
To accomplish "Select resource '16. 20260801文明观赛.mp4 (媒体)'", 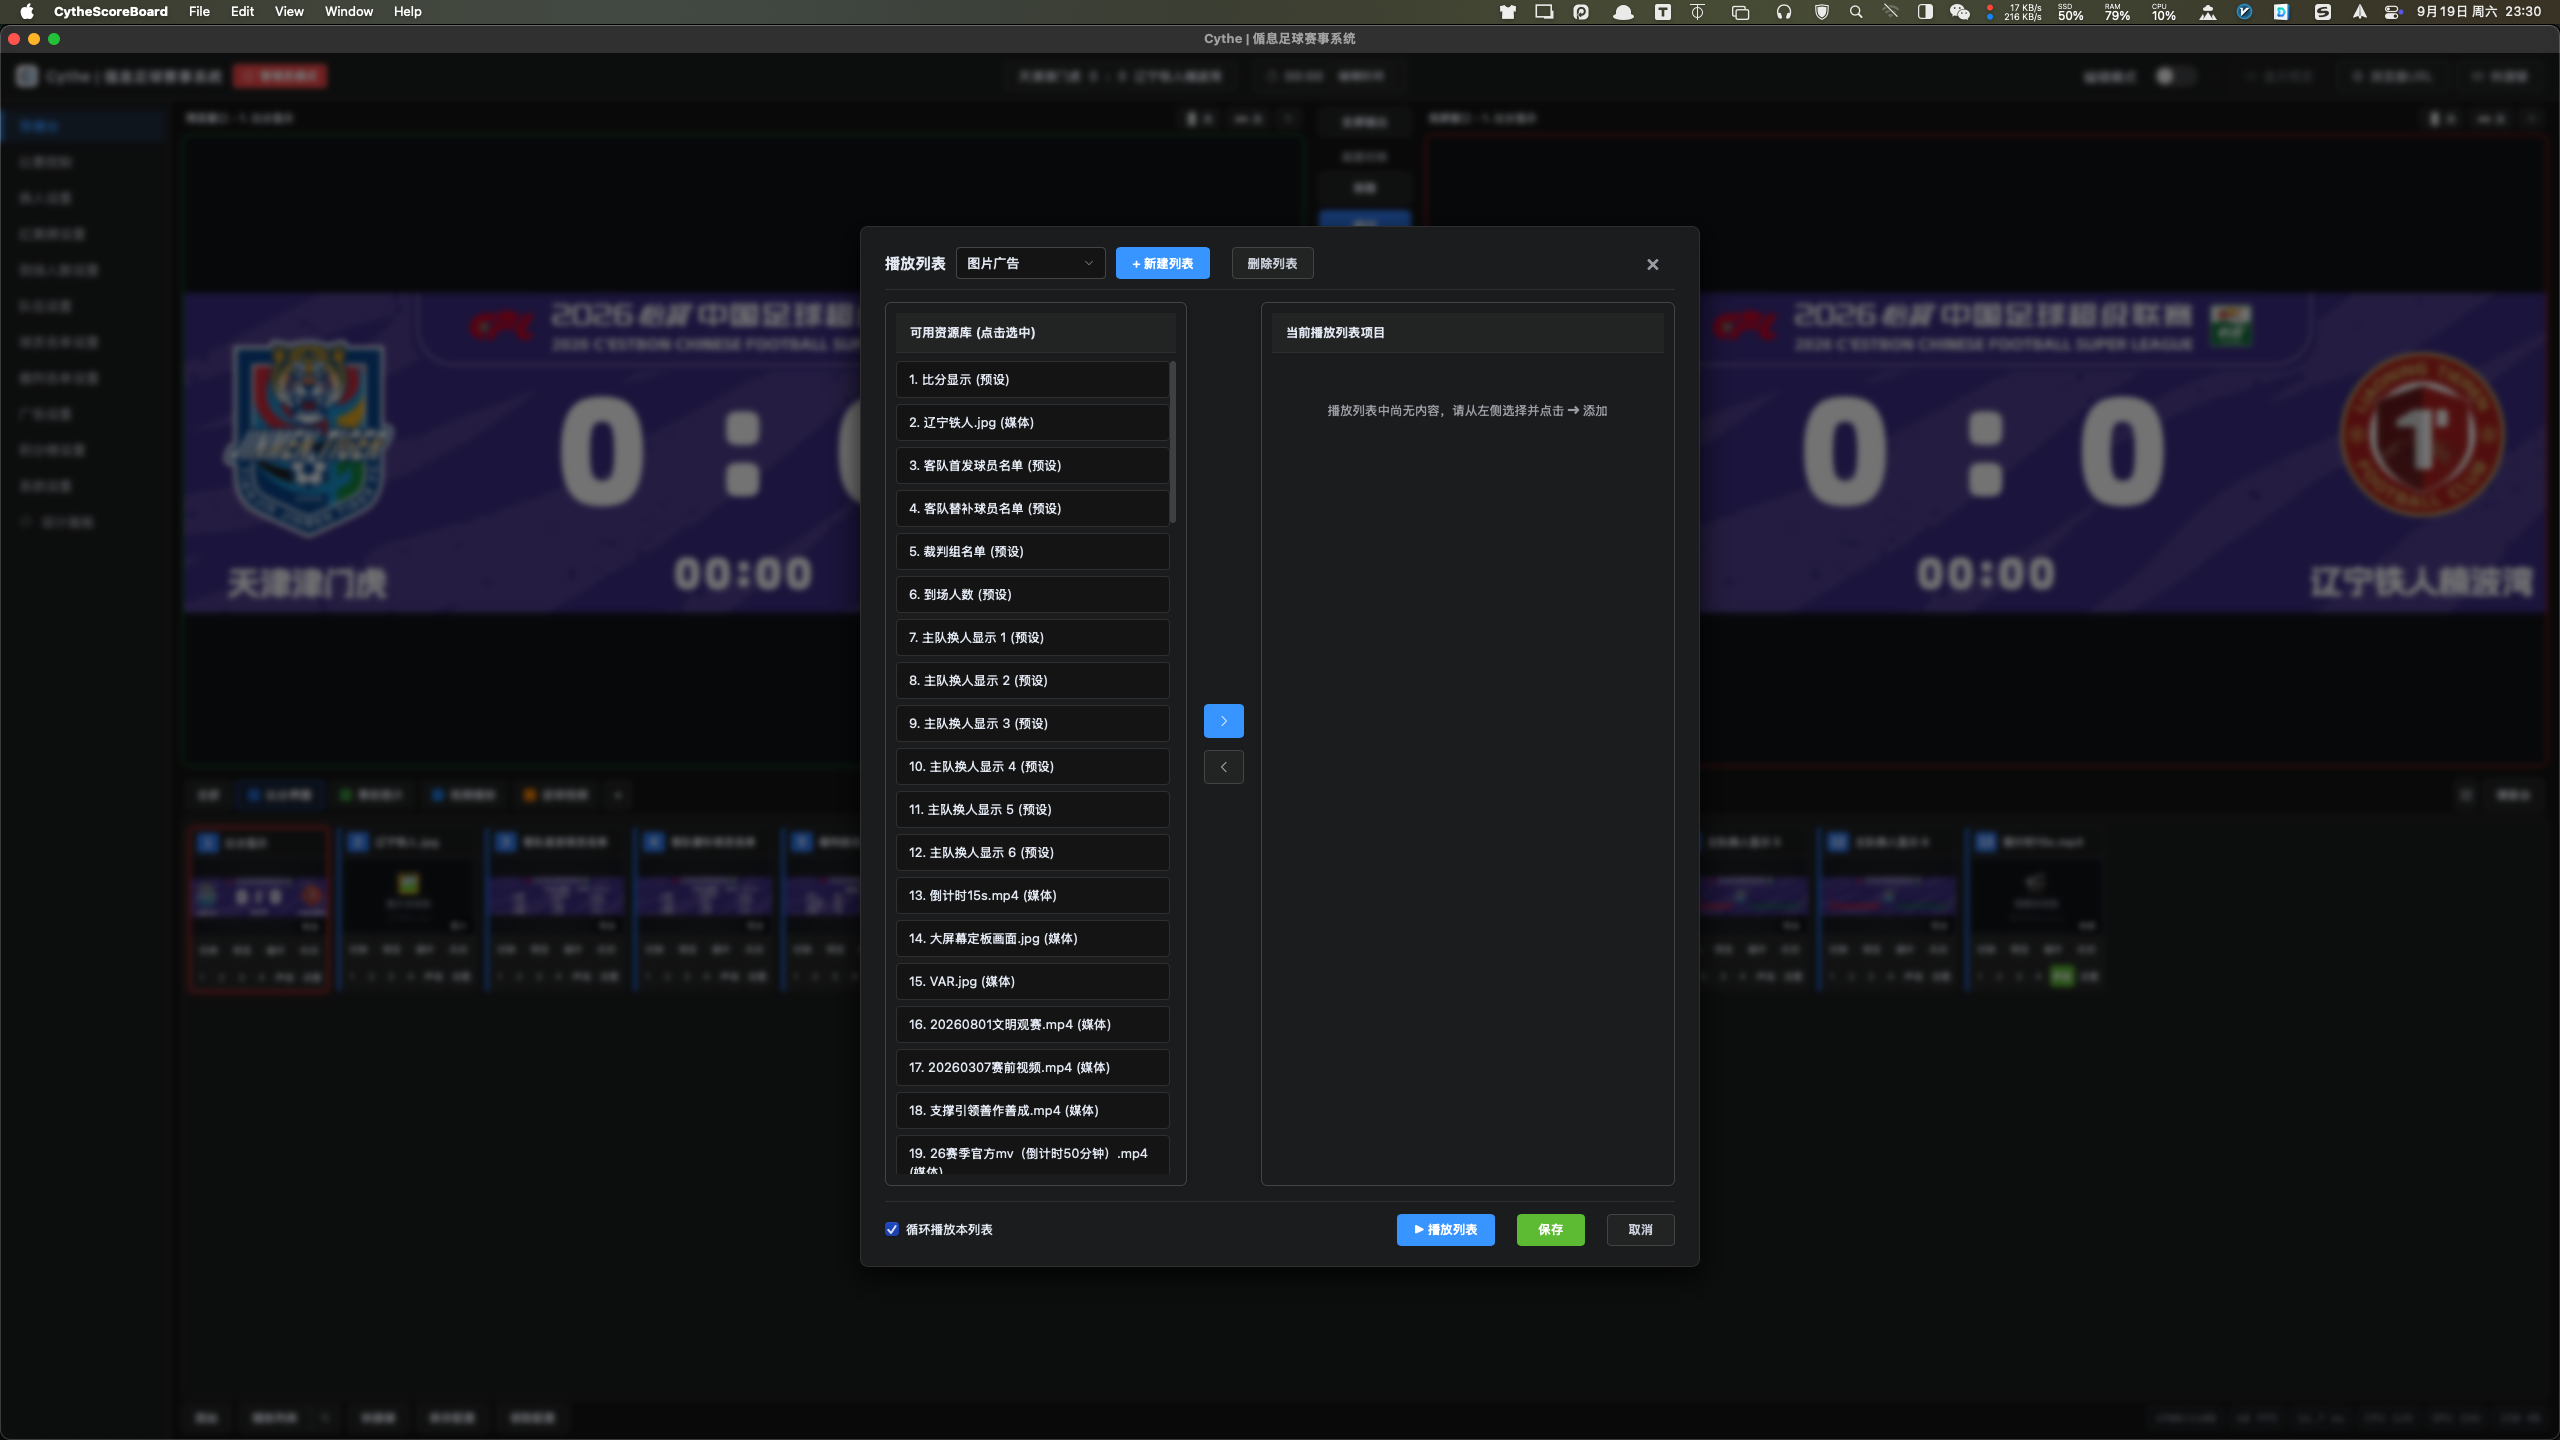I will (1032, 1024).
